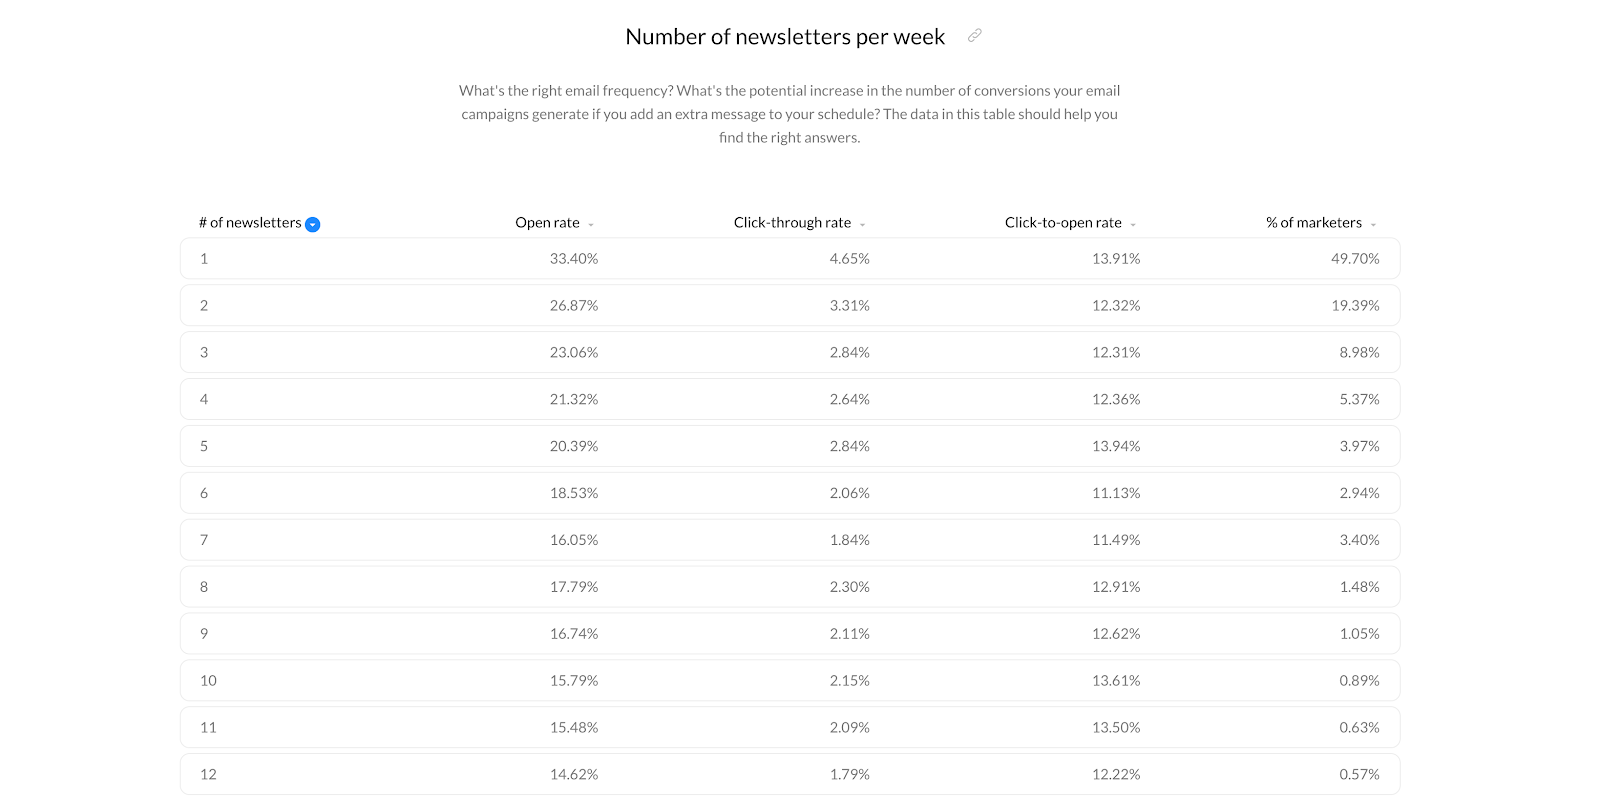Click the 'Click-through rate' header label

792,223
